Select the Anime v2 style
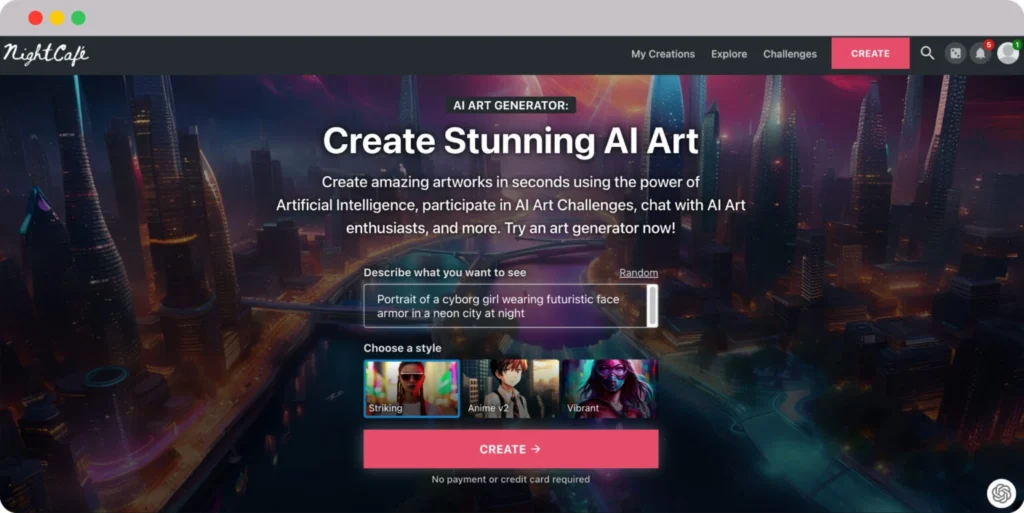Image resolution: width=1024 pixels, height=513 pixels. point(511,388)
